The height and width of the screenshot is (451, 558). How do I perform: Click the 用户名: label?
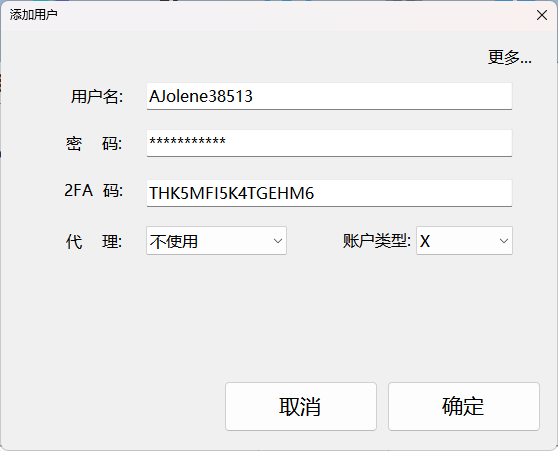(97, 96)
